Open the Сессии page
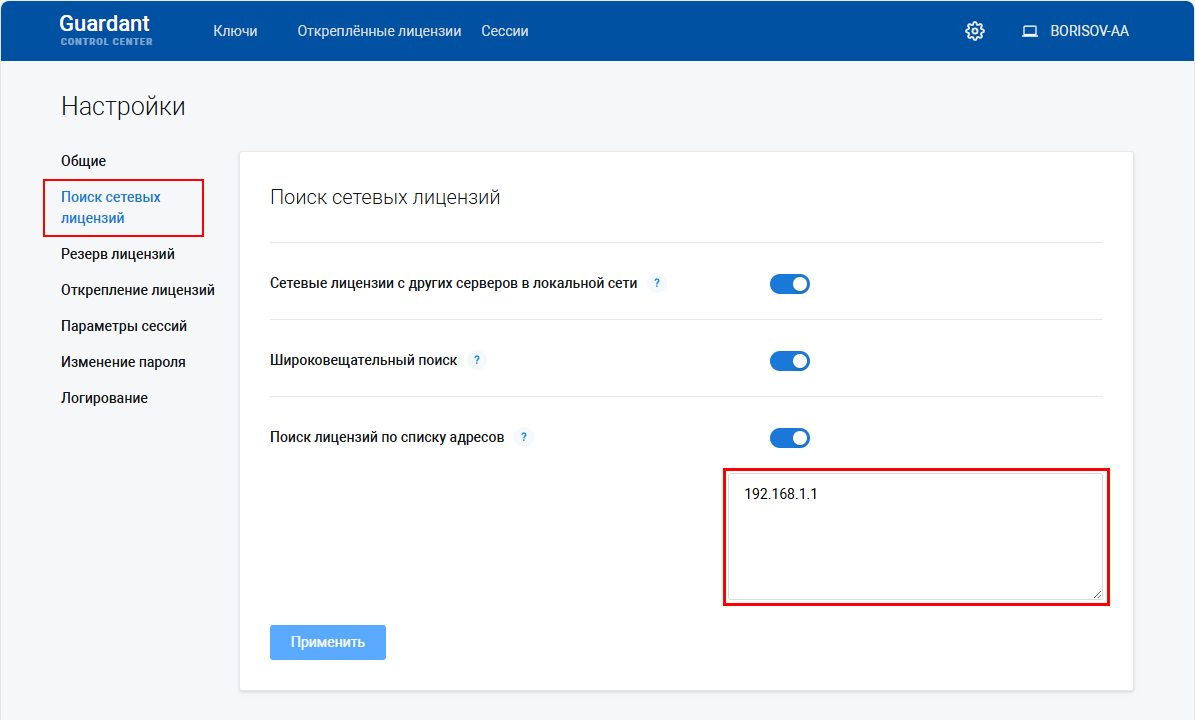 click(x=505, y=30)
